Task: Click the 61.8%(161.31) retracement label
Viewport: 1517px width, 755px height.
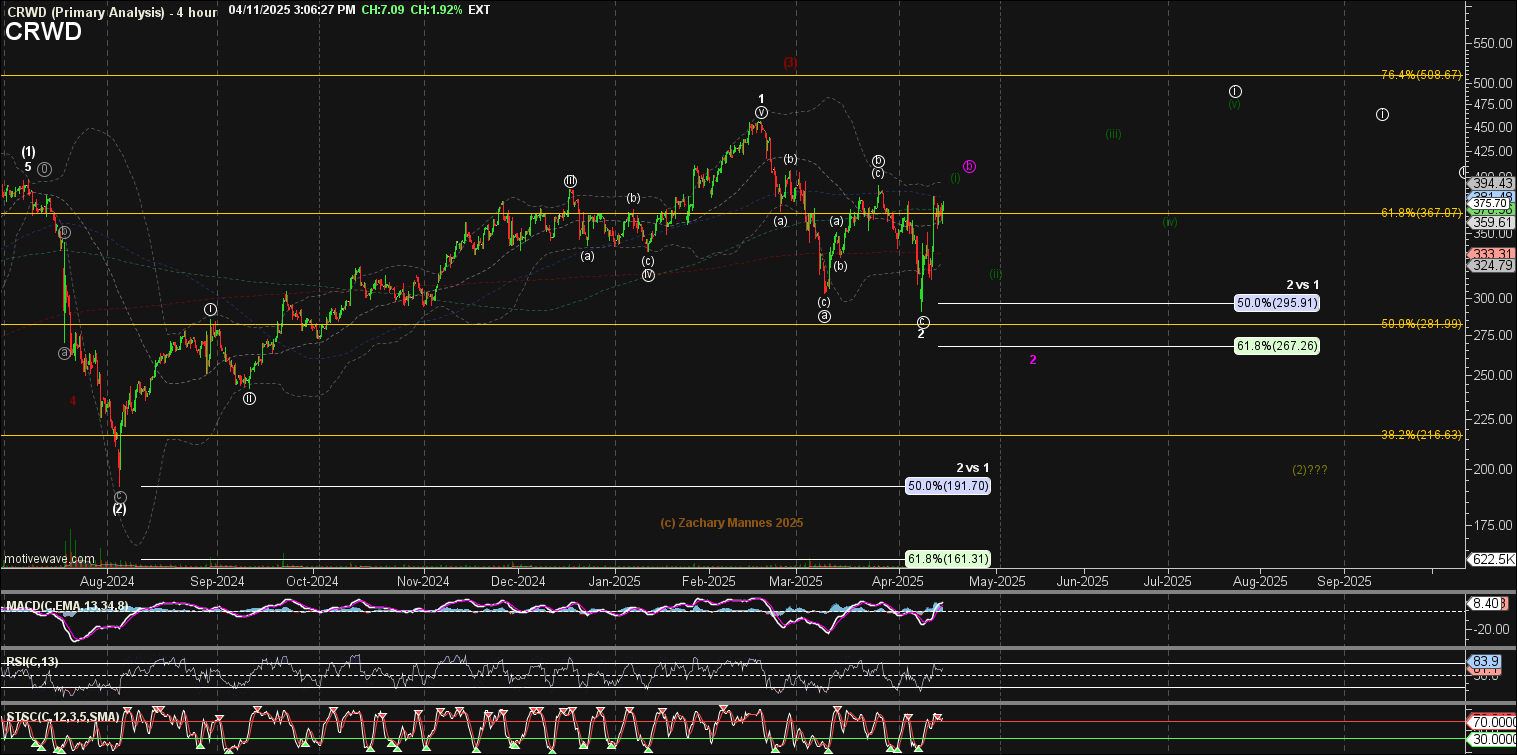Action: [948, 558]
